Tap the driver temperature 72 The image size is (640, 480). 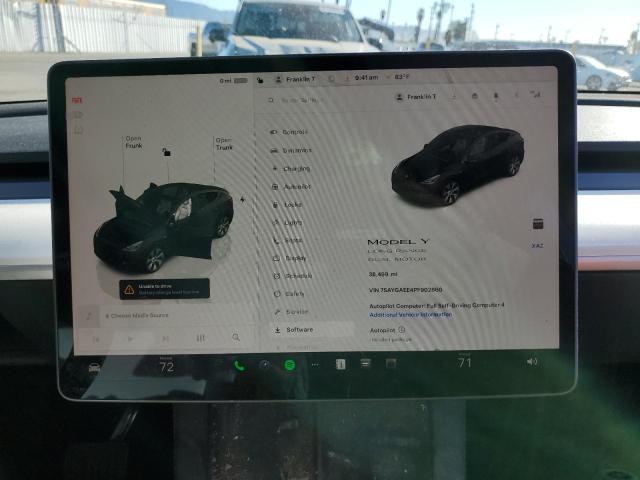(167, 367)
